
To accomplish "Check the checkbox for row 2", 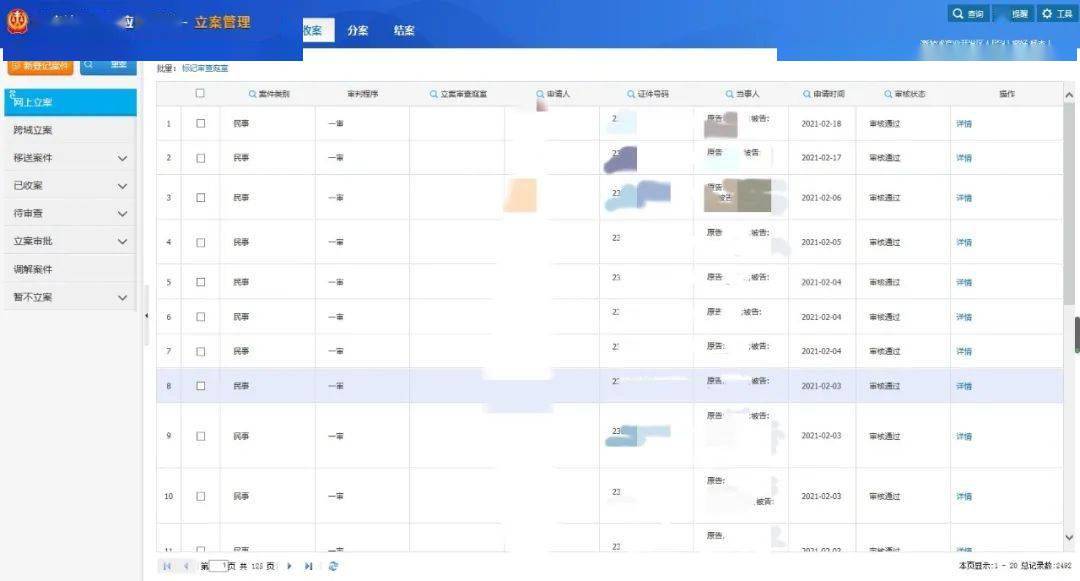I will pyautogui.click(x=200, y=158).
